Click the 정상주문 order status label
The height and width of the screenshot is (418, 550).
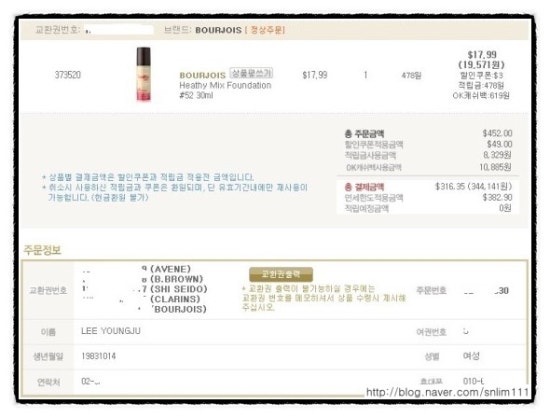click(265, 30)
